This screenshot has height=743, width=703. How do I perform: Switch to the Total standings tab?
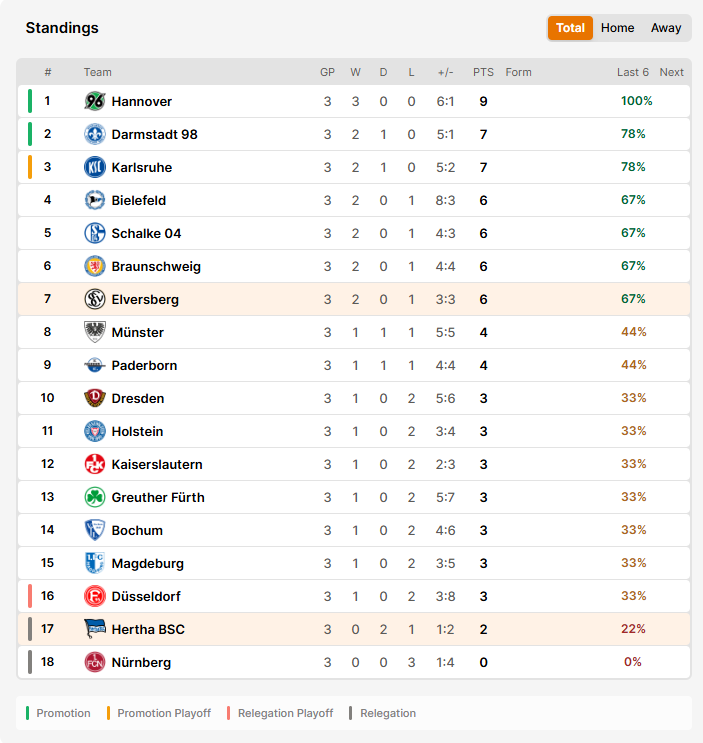click(x=570, y=28)
